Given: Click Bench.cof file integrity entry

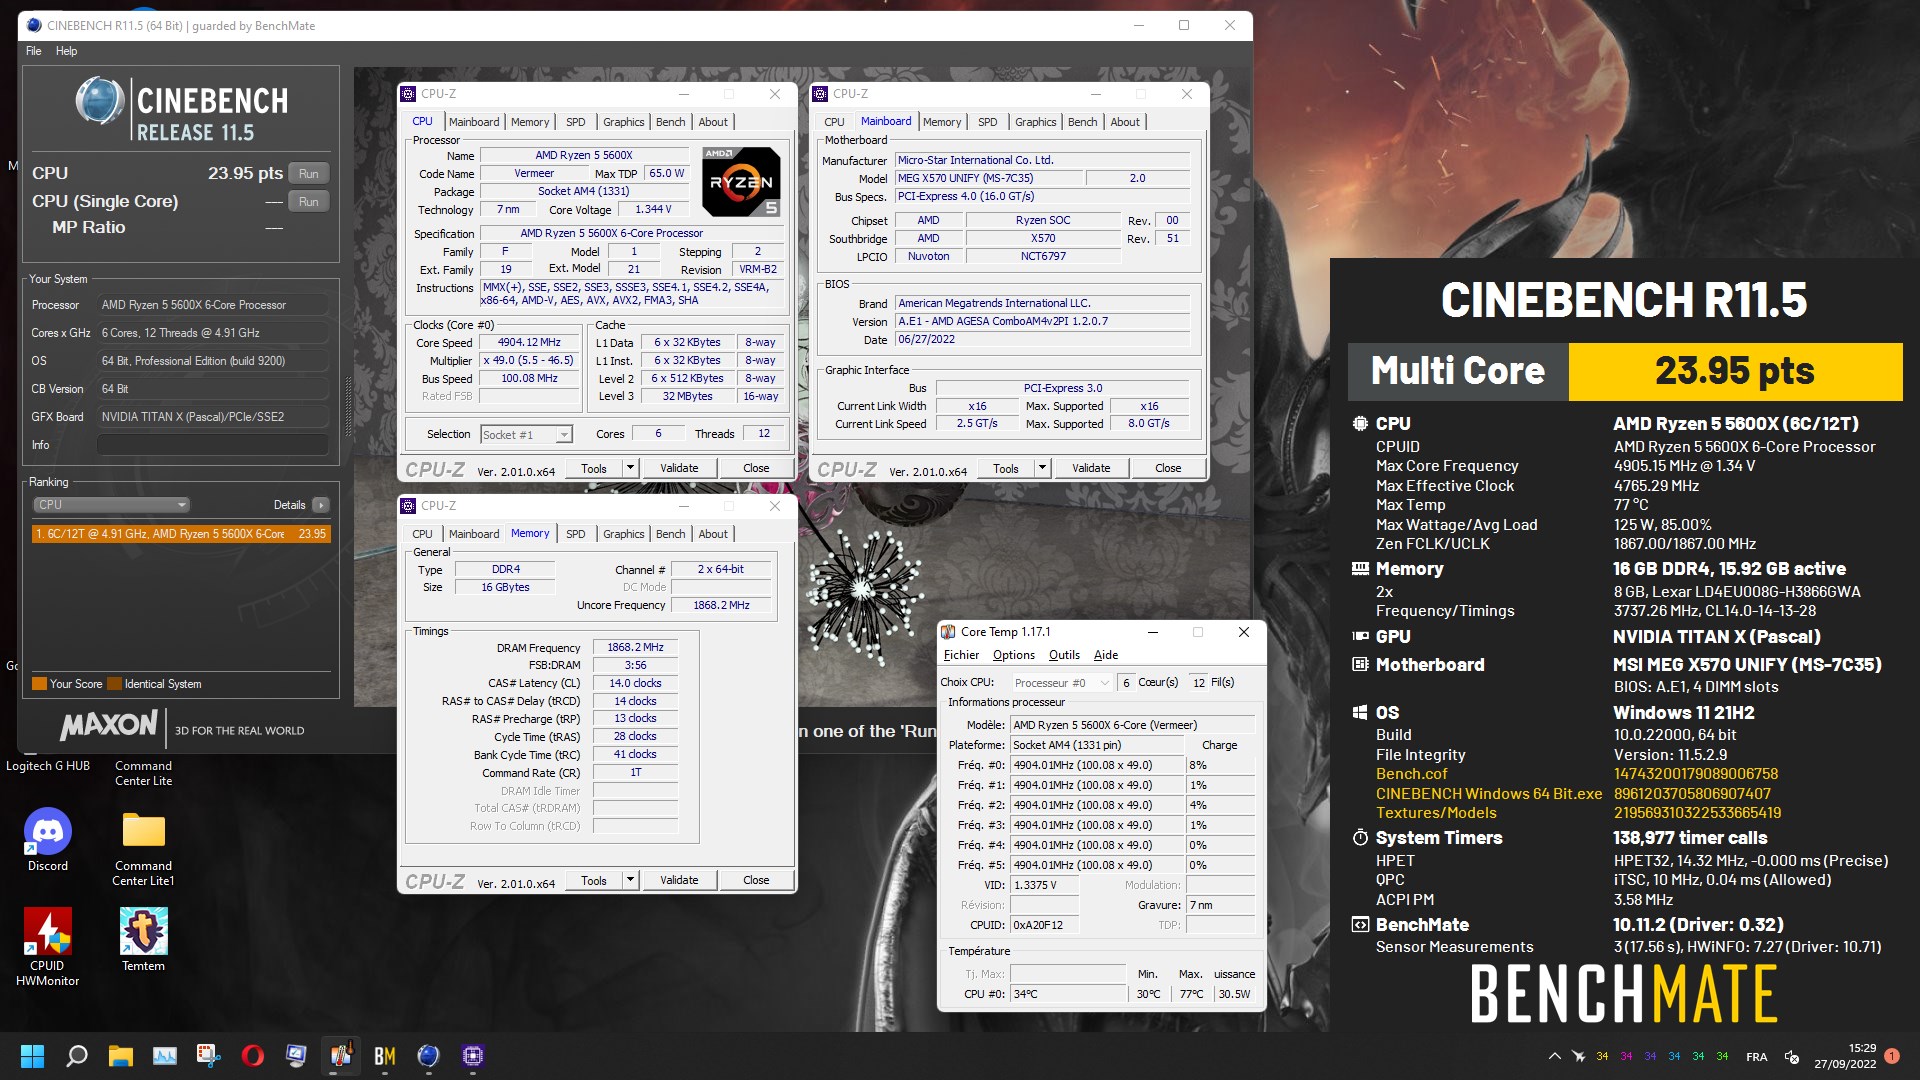Looking at the screenshot, I should click(1411, 774).
